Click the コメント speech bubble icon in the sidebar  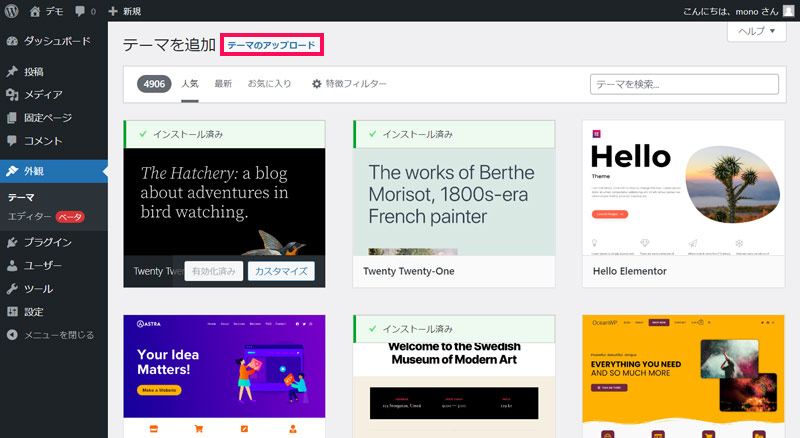click(12, 141)
